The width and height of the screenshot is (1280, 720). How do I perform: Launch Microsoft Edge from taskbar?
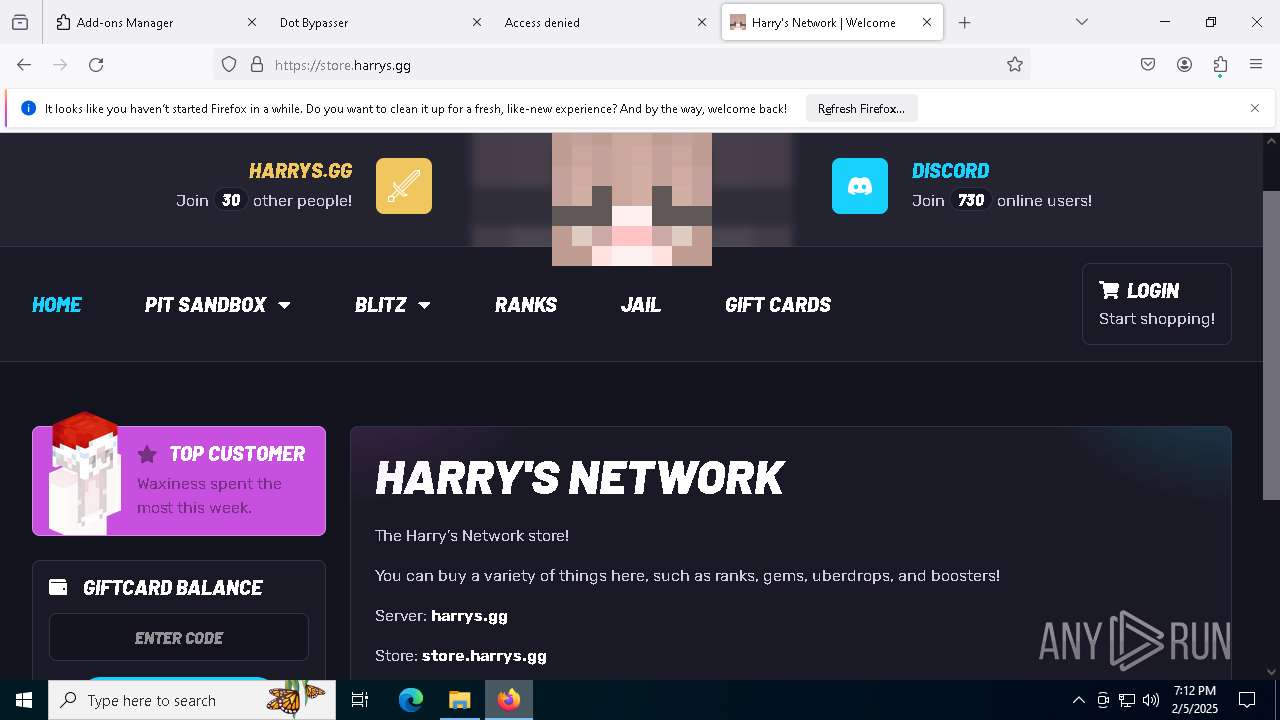click(x=411, y=700)
